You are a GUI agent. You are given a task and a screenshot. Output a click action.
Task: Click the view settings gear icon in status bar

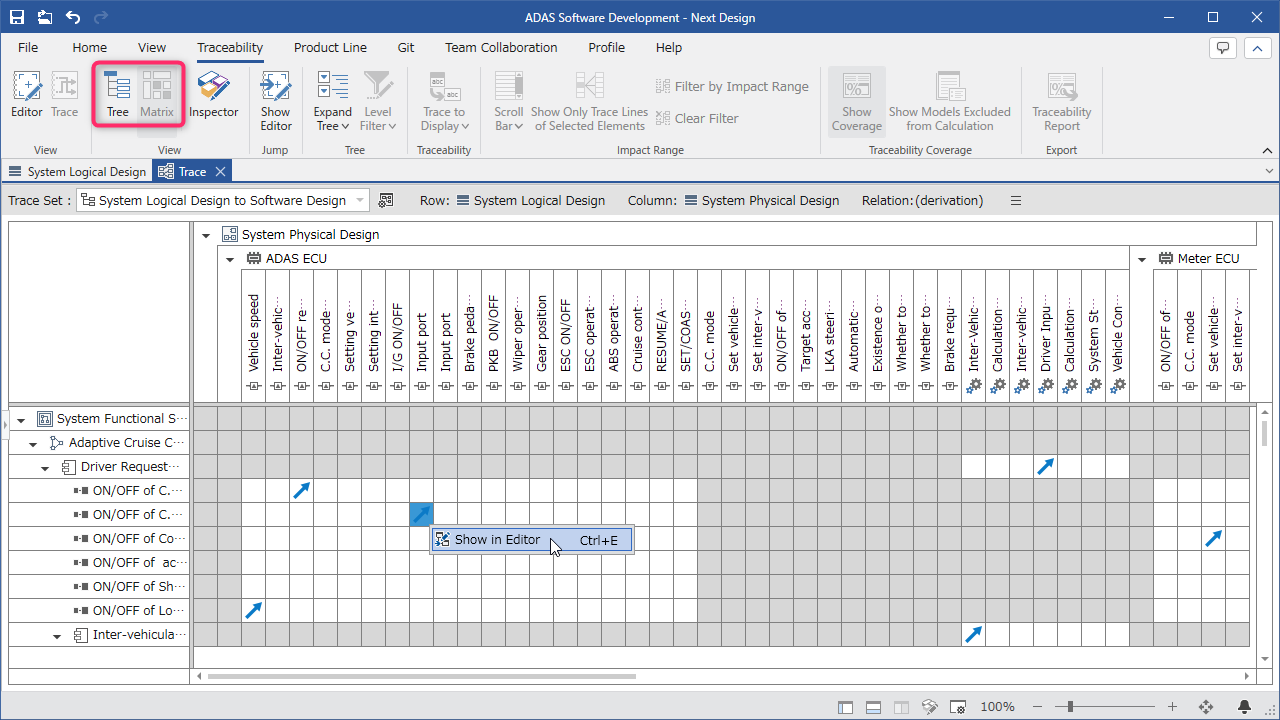pyautogui.click(x=957, y=707)
